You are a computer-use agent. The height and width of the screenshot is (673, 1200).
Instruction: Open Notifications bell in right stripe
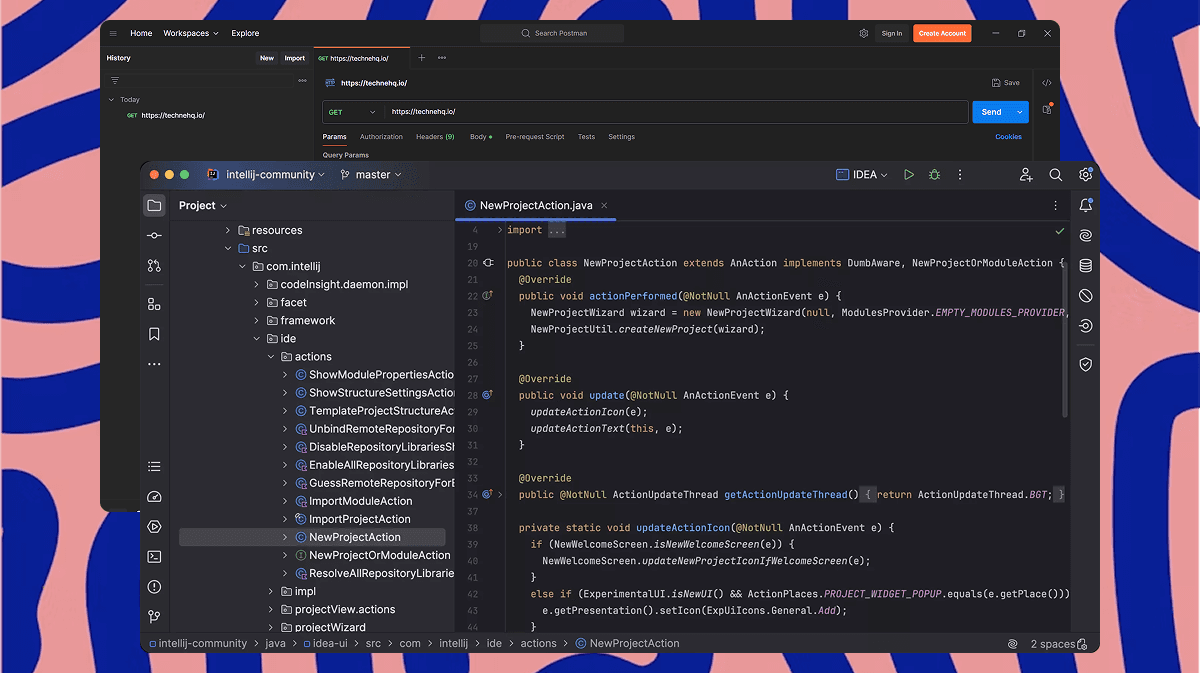coord(1085,205)
